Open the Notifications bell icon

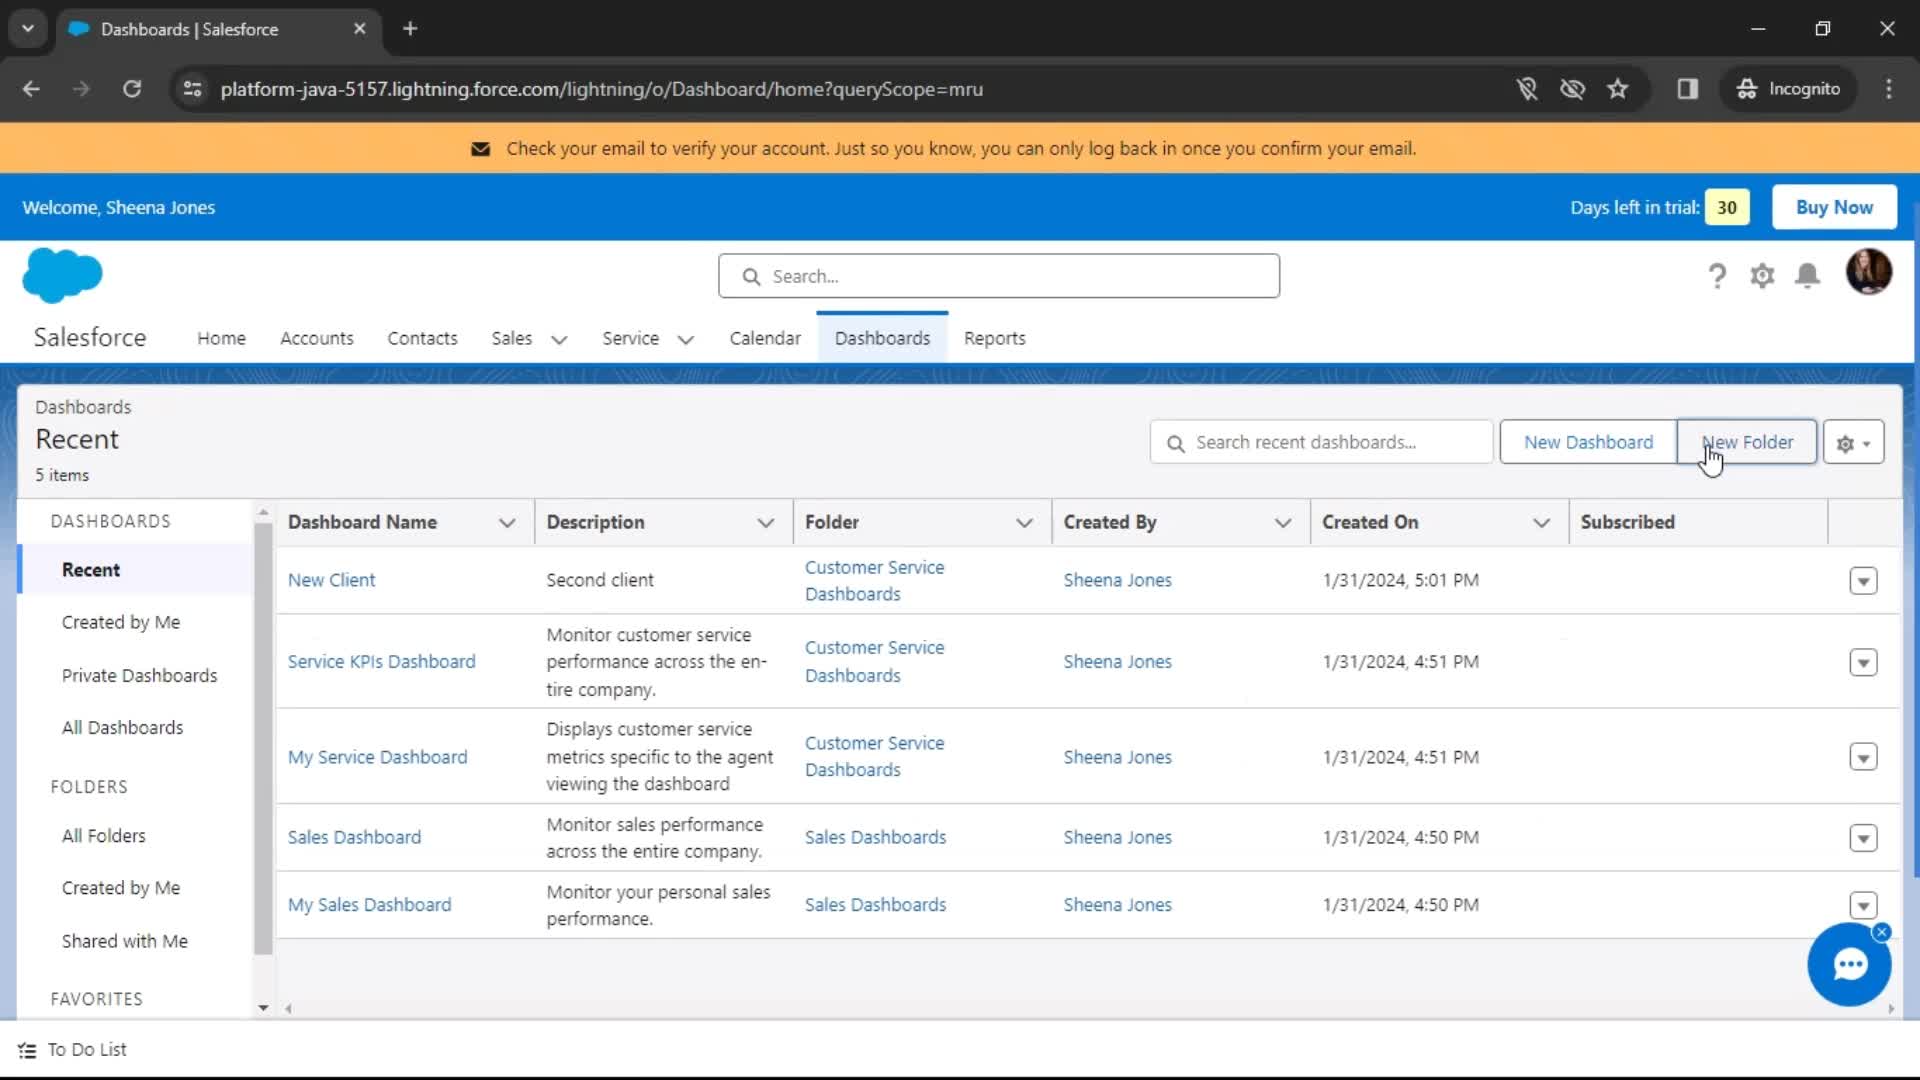[1807, 275]
